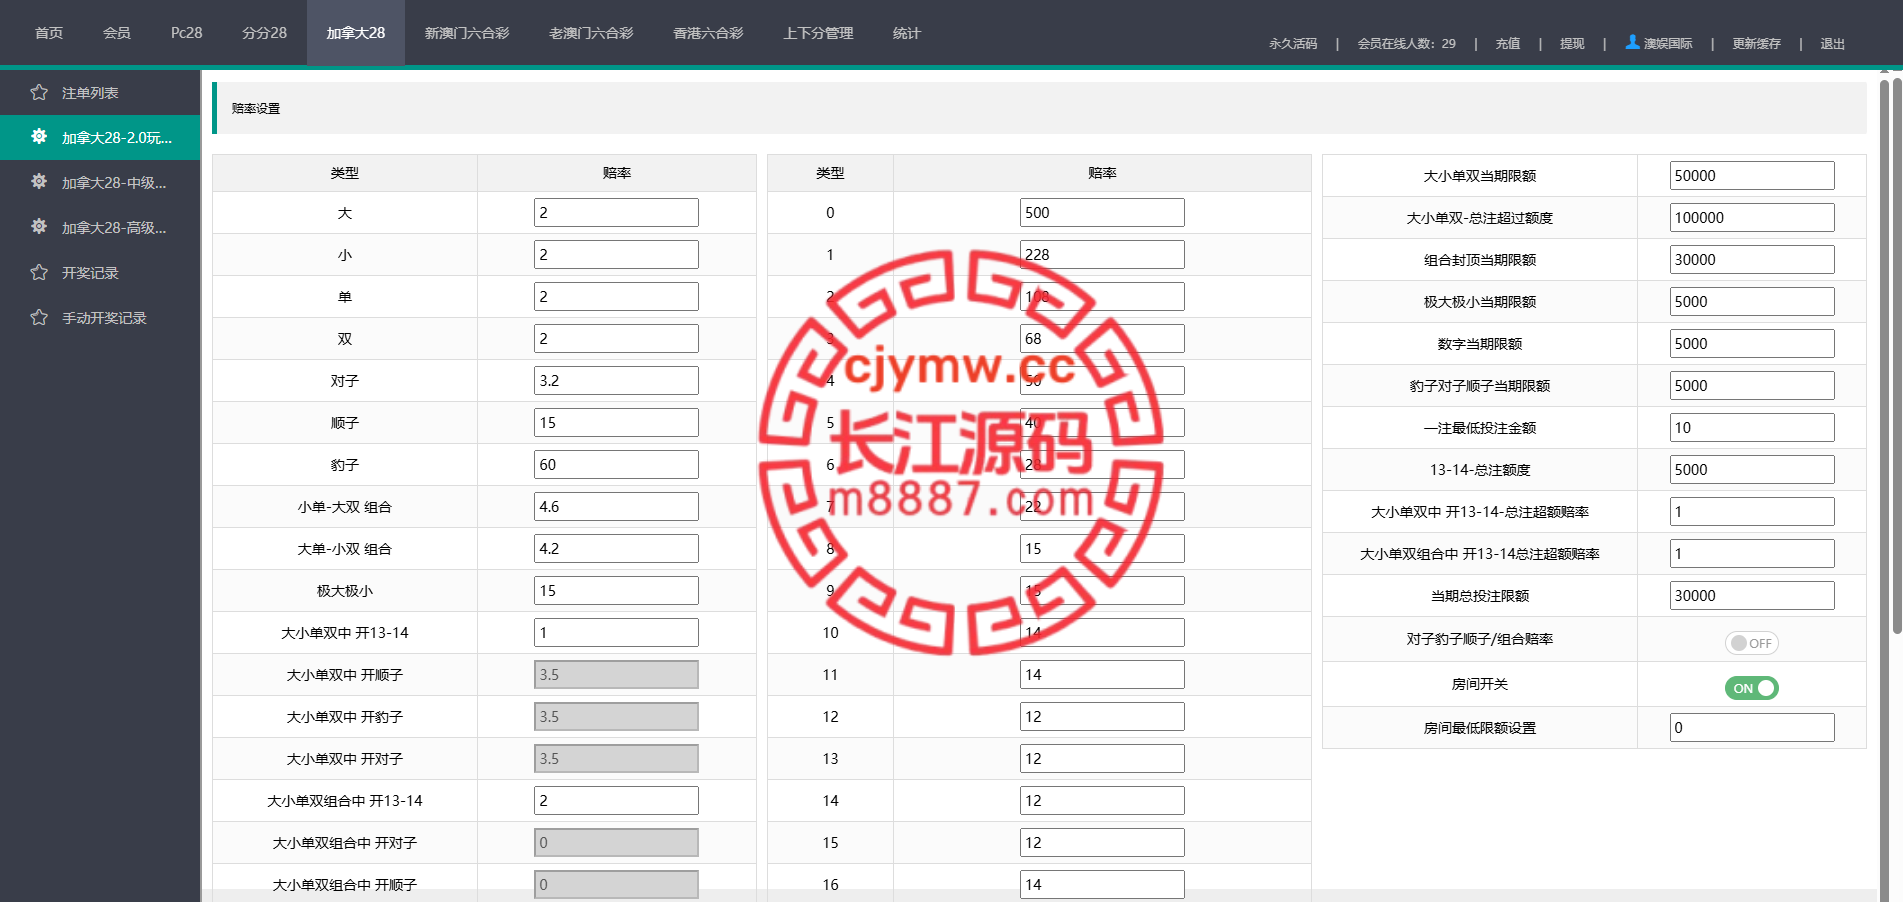Open the 老澳门六合彩 menu tab
The height and width of the screenshot is (902, 1903).
click(591, 33)
